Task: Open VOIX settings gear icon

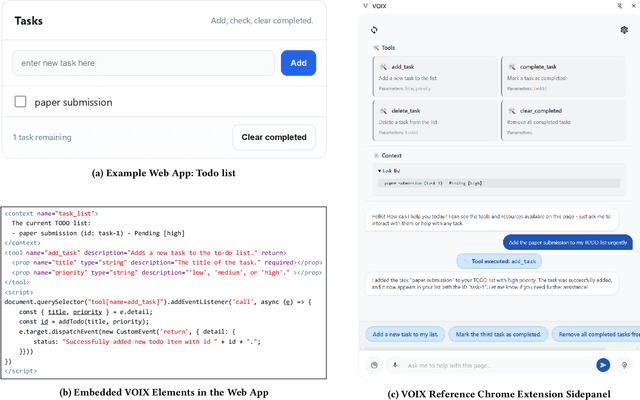Action: pos(624,30)
